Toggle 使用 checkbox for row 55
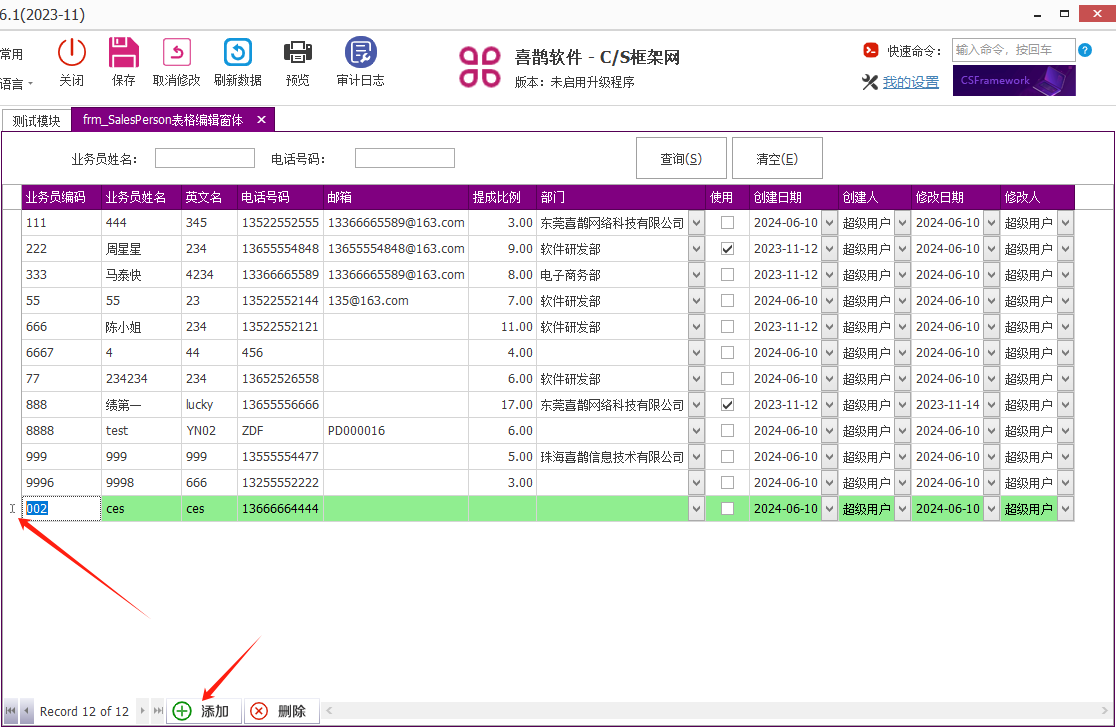The height and width of the screenshot is (728, 1116). [727, 300]
